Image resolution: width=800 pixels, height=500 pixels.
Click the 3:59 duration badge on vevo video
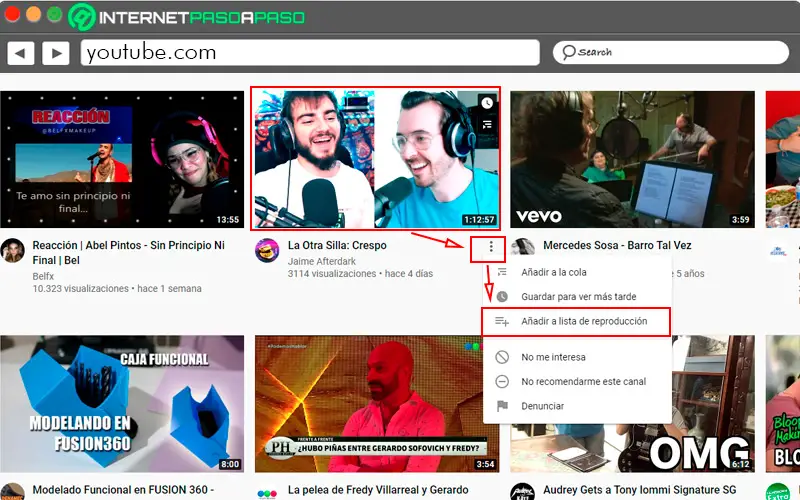pyautogui.click(x=740, y=220)
